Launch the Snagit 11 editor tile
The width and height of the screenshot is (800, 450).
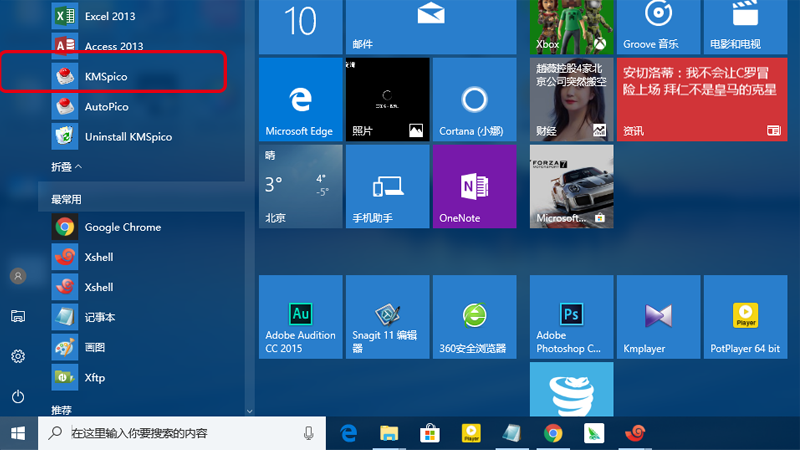tap(387, 316)
